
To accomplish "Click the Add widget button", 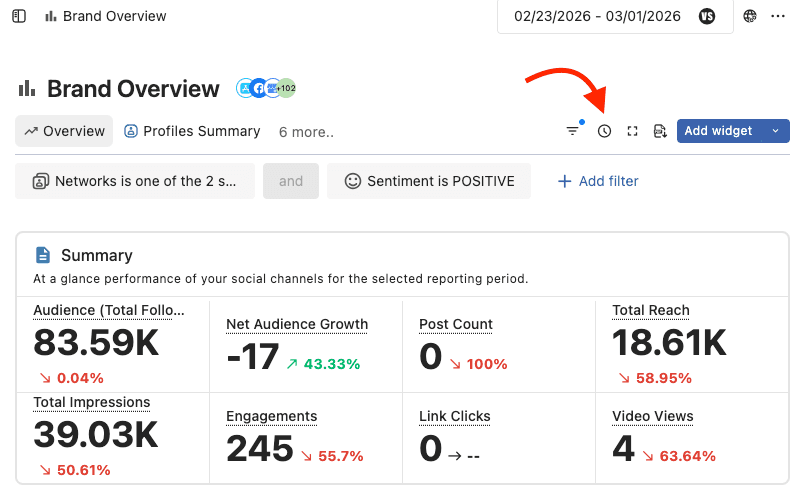I will click(x=718, y=131).
